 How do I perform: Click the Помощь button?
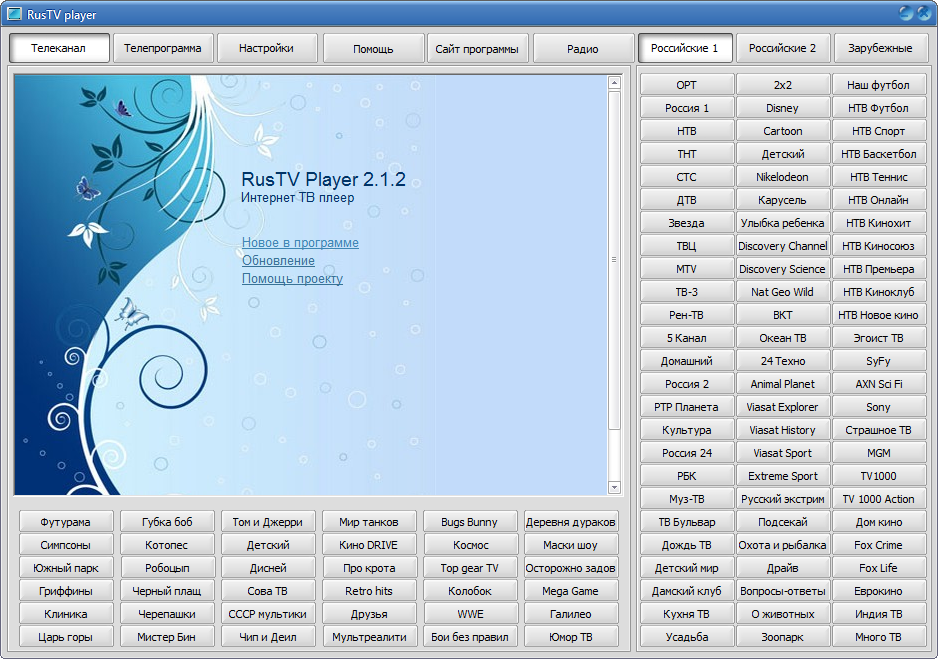[x=373, y=49]
